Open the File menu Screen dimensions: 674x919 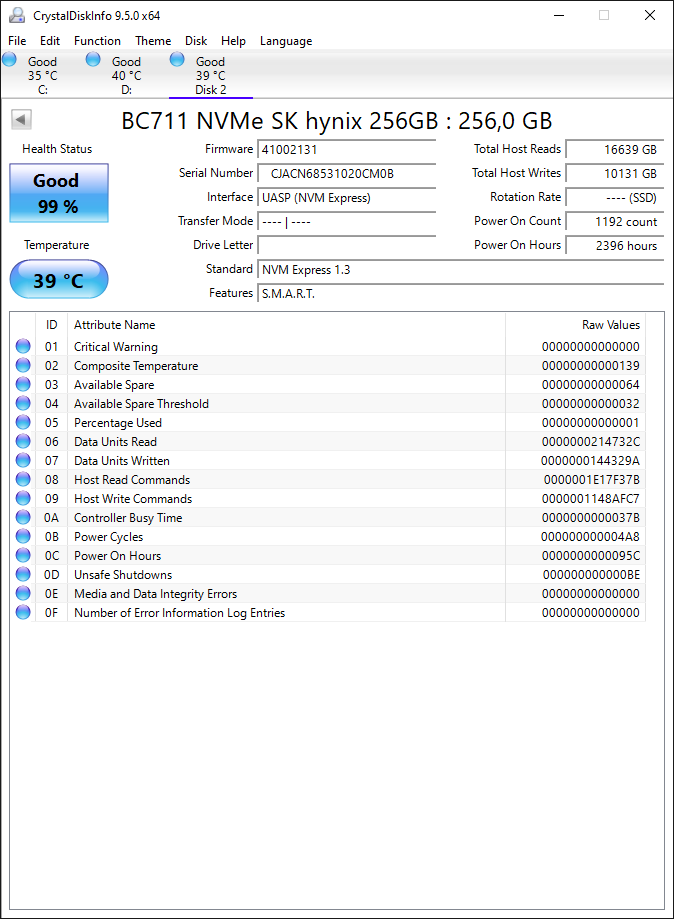click(17, 41)
